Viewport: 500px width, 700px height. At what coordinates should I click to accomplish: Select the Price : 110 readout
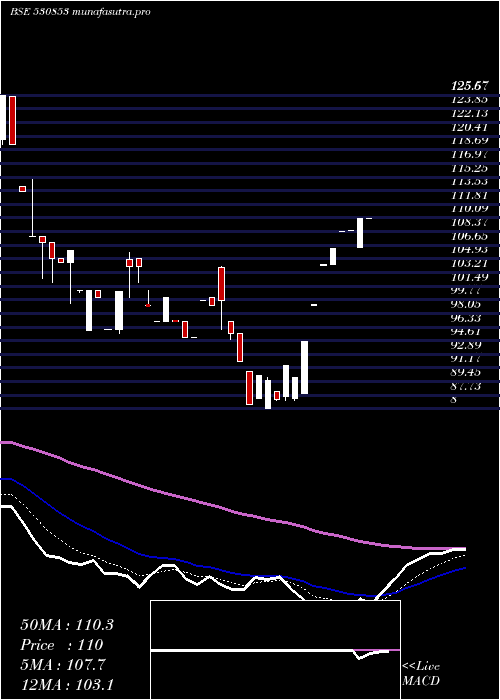[x=62, y=645]
